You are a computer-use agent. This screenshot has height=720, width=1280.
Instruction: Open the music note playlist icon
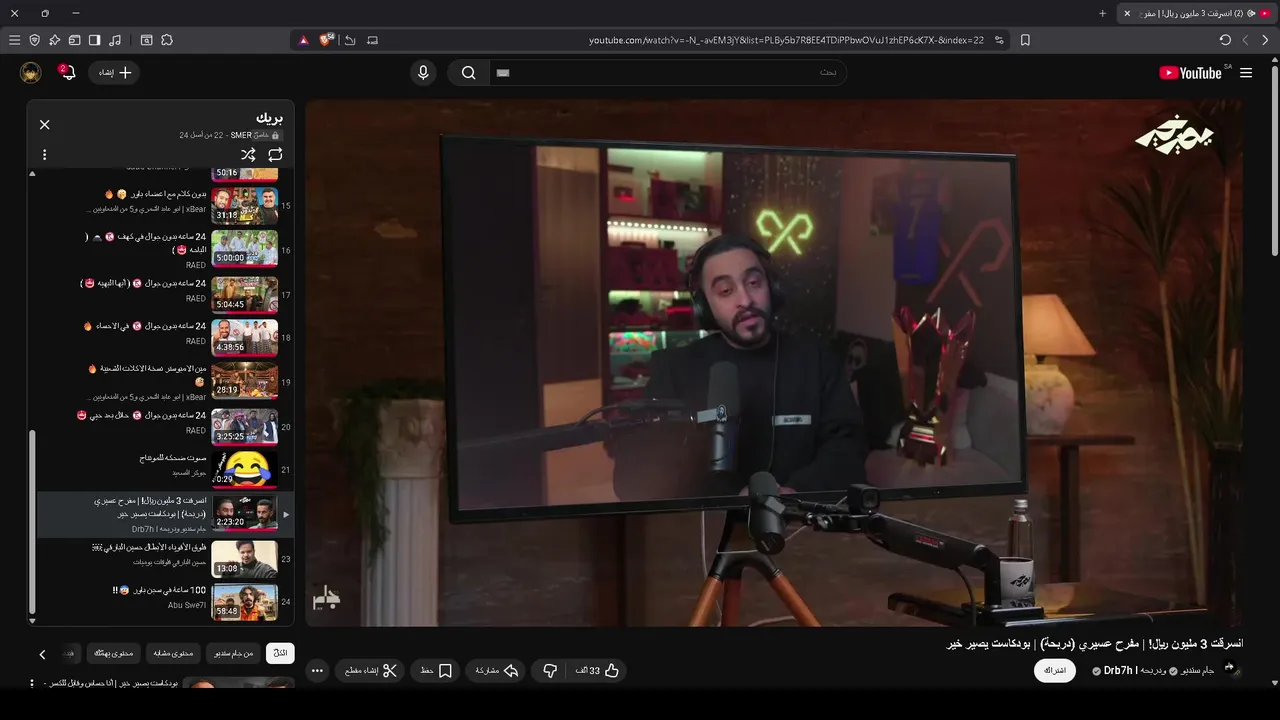tap(115, 40)
